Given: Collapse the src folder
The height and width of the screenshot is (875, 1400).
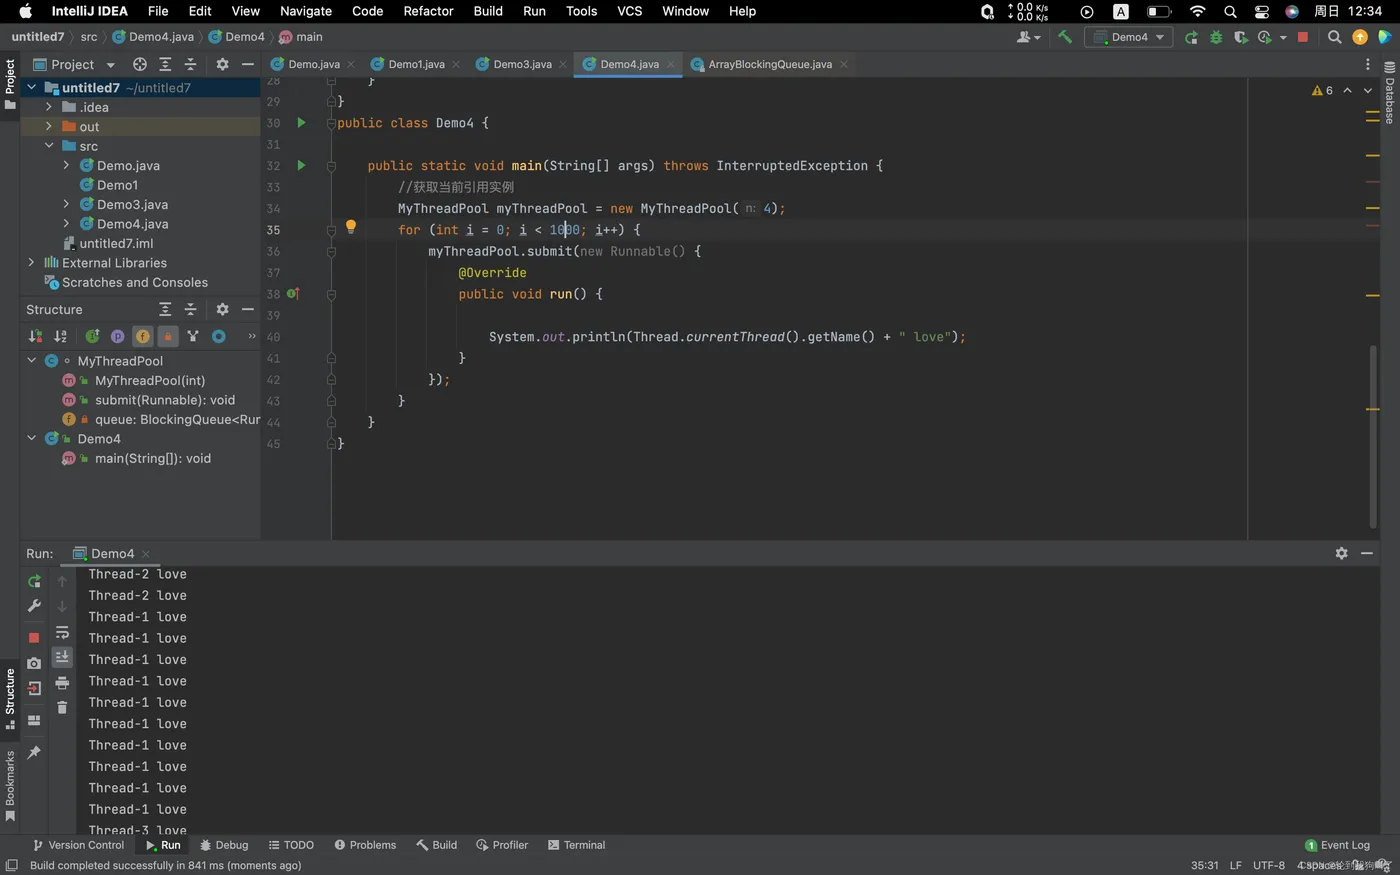Looking at the screenshot, I should click(x=48, y=146).
